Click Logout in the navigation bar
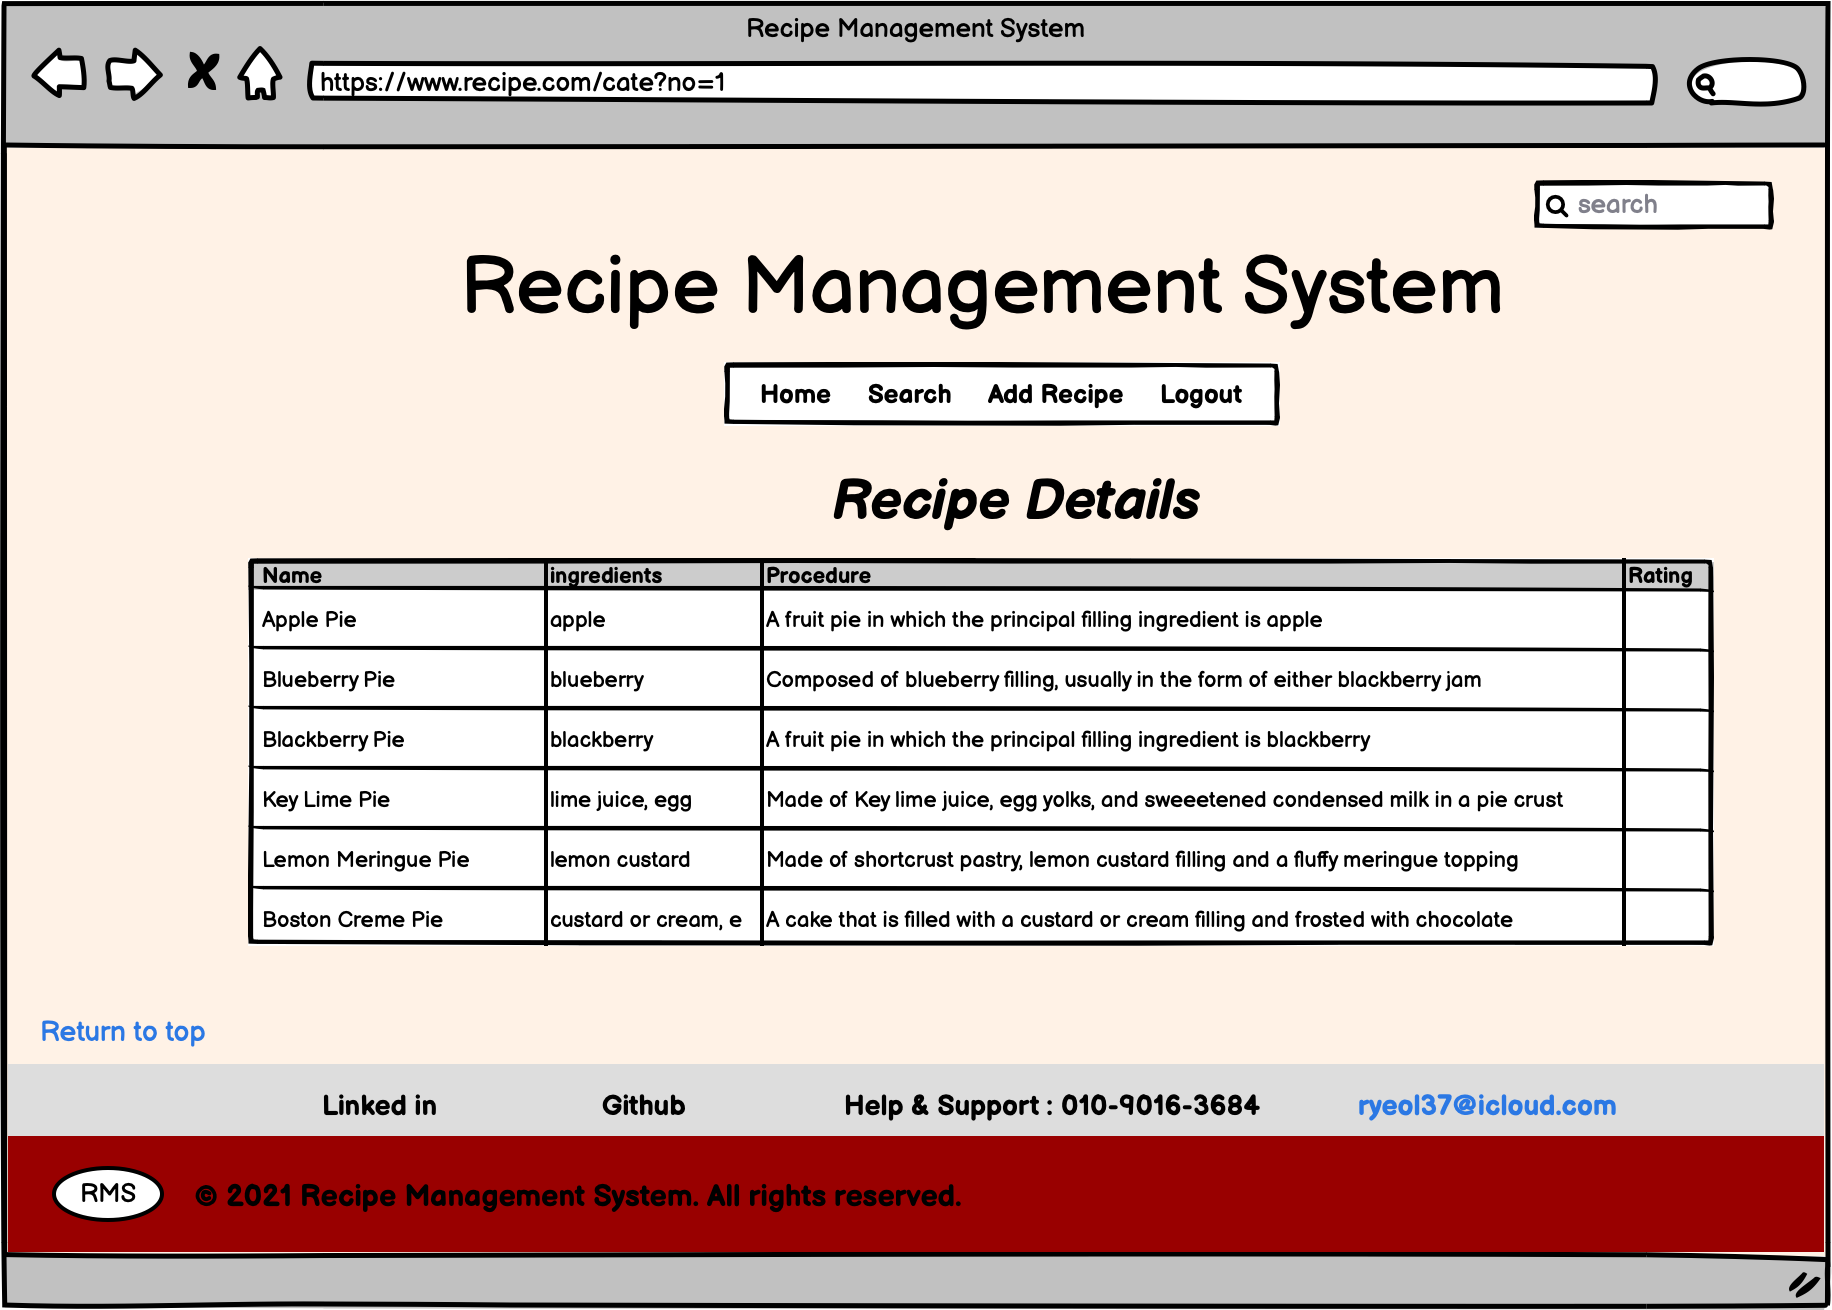The height and width of the screenshot is (1310, 1832). tap(1201, 394)
